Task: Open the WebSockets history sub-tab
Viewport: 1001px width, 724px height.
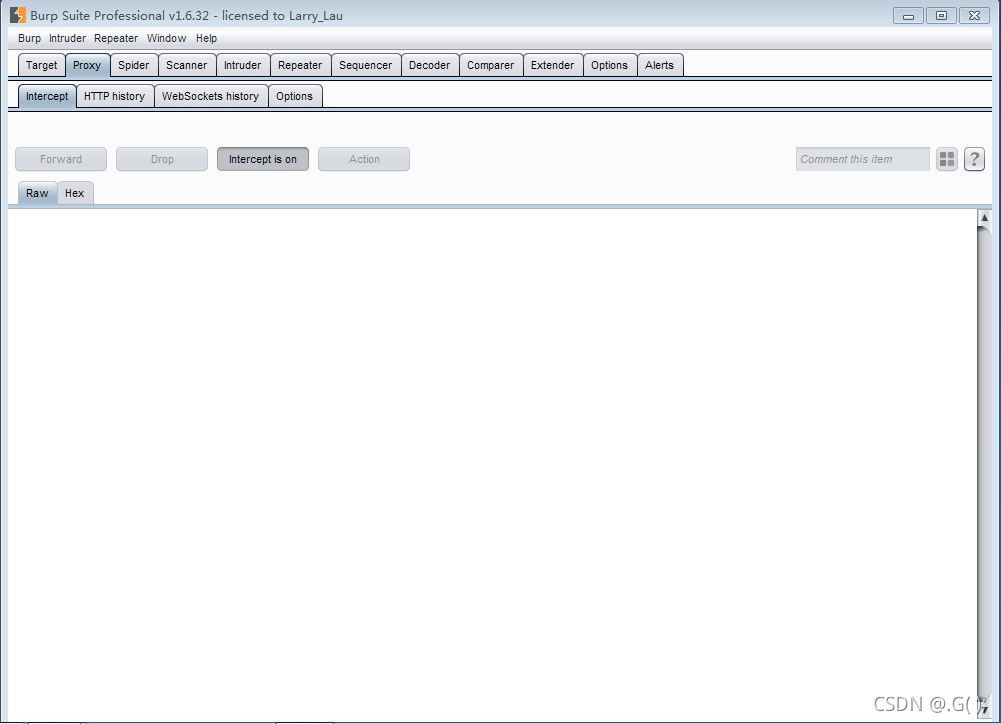Action: 210,96
